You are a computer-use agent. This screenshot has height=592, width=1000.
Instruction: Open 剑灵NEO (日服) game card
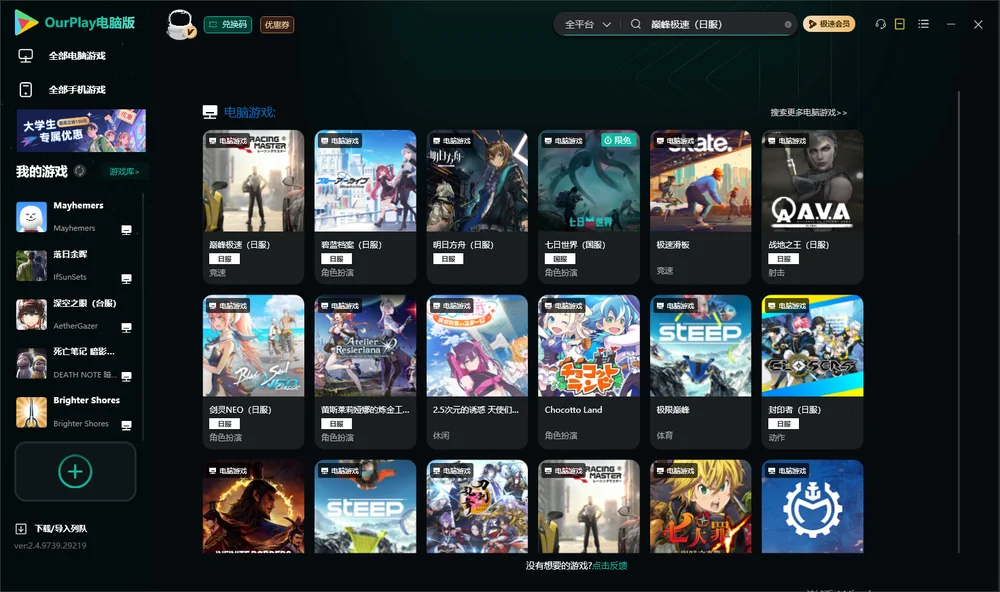coord(253,372)
